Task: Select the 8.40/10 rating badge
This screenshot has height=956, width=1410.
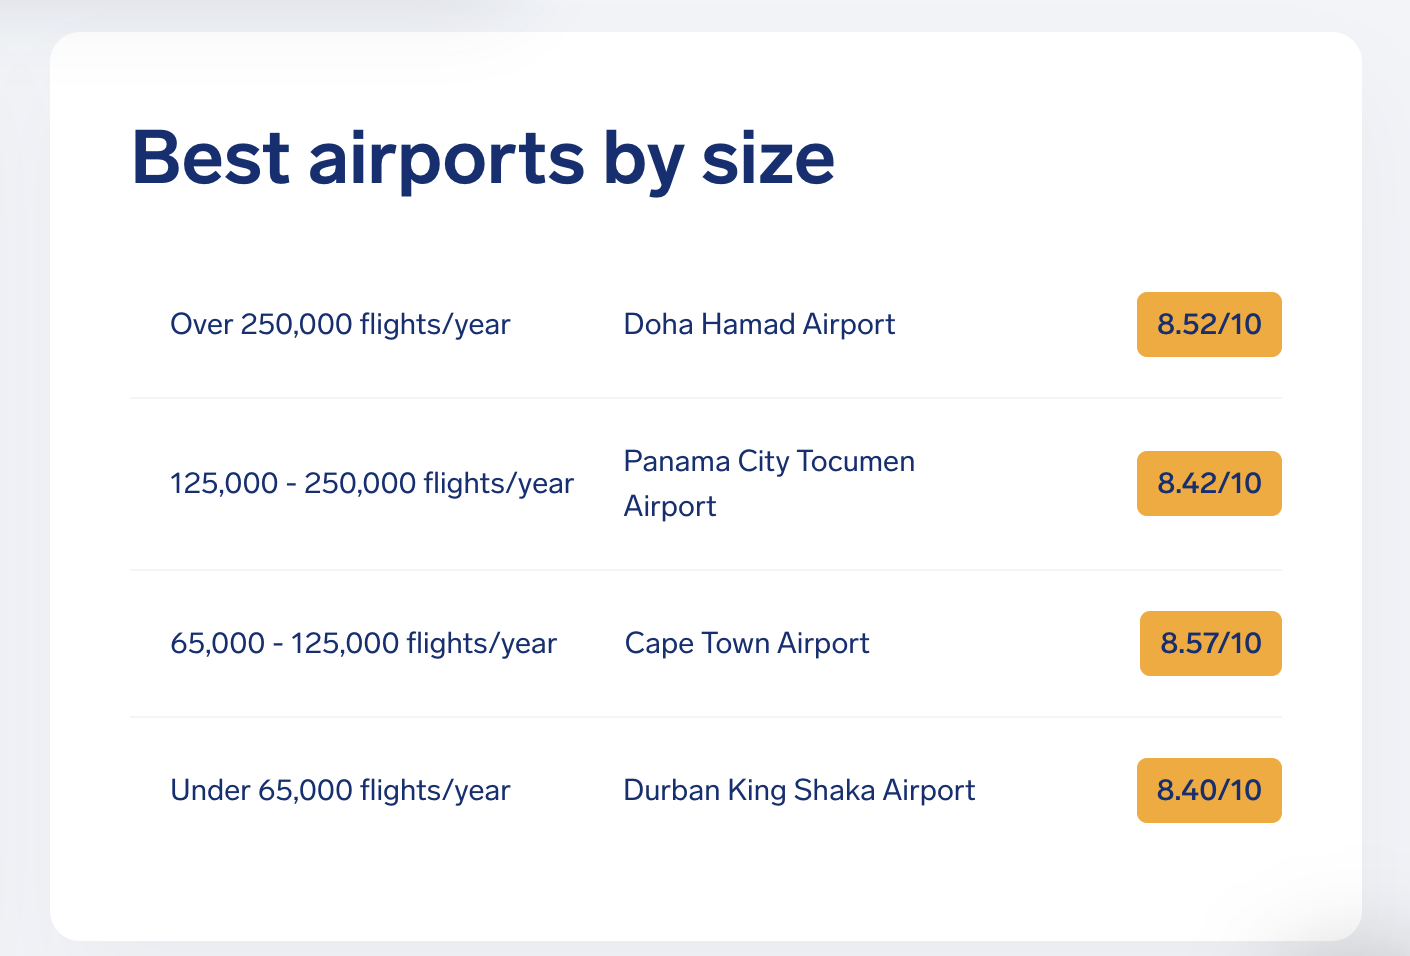Action: click(x=1209, y=790)
